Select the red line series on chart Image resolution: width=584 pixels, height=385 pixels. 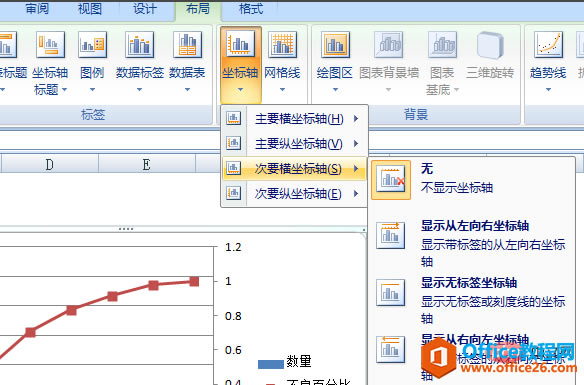pyautogui.click(x=112, y=296)
